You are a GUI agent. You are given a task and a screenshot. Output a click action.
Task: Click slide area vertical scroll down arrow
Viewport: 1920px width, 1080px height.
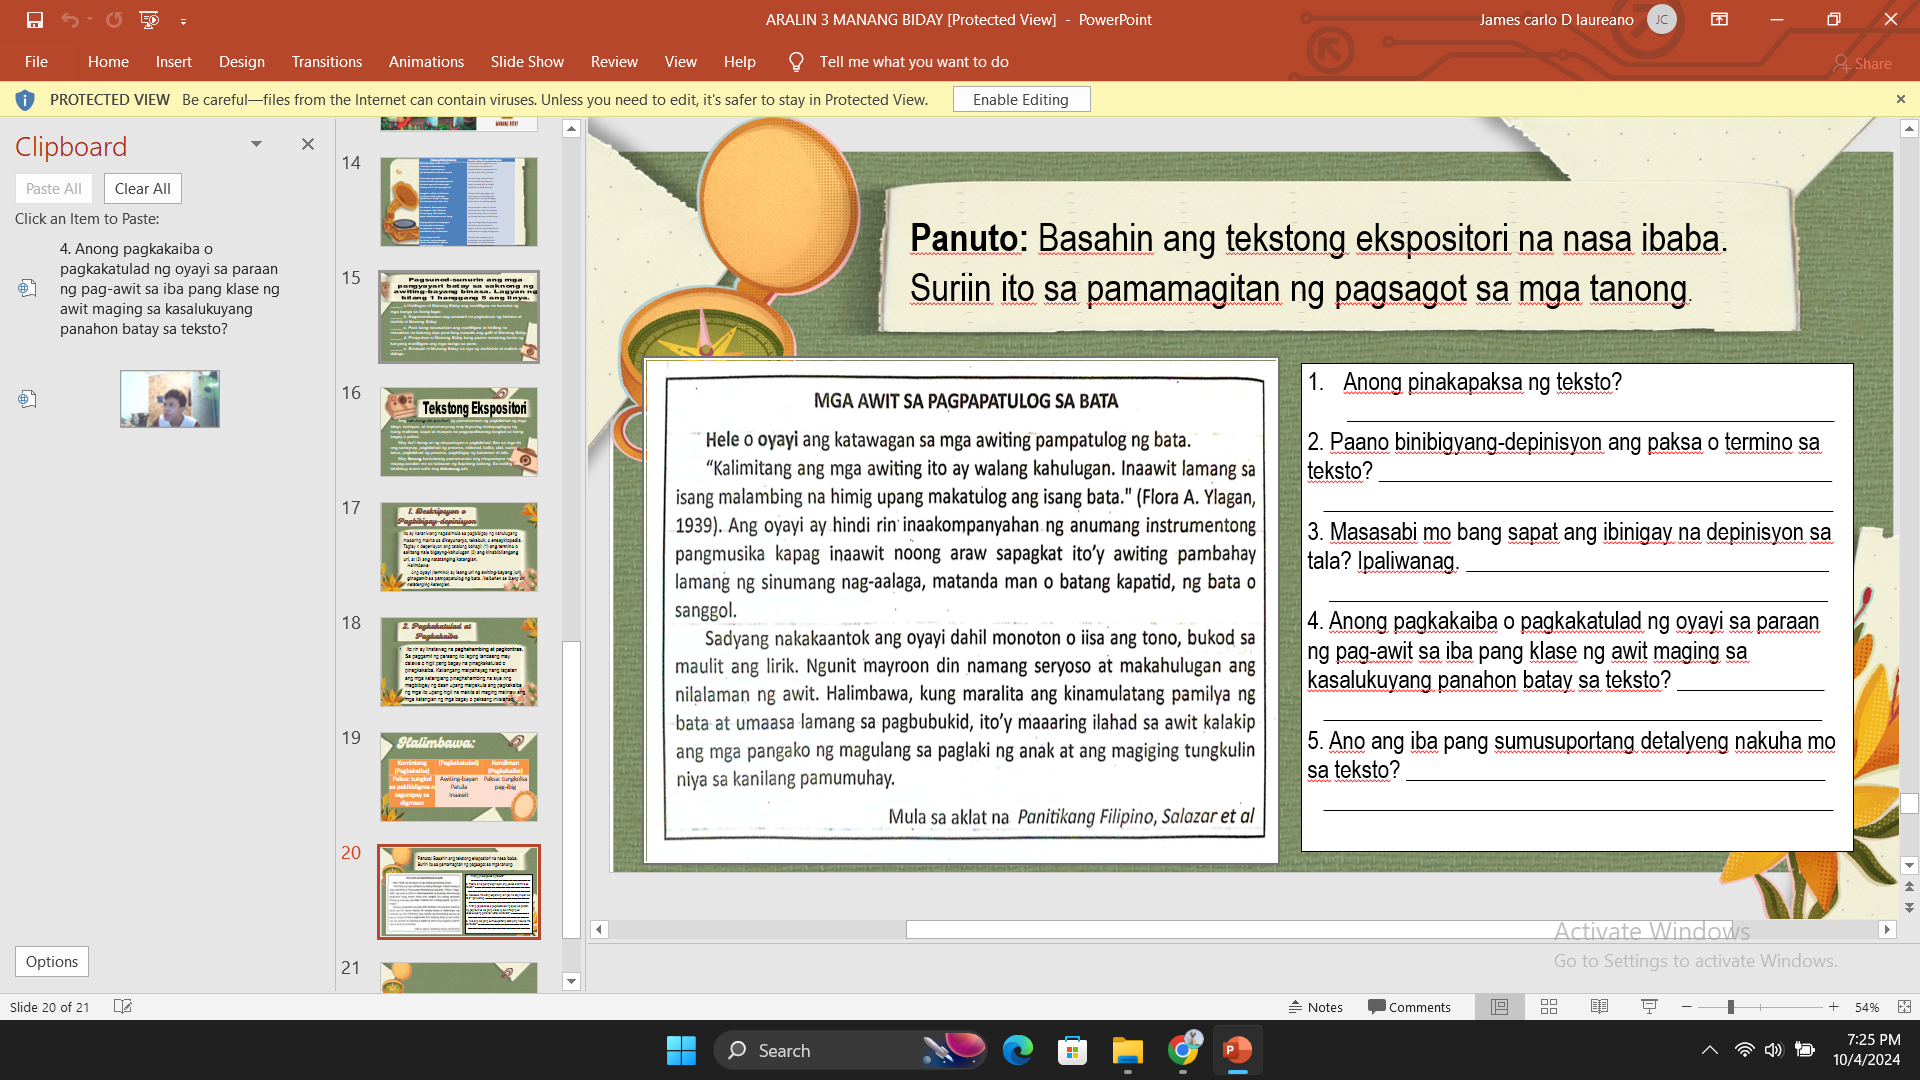coord(1909,865)
